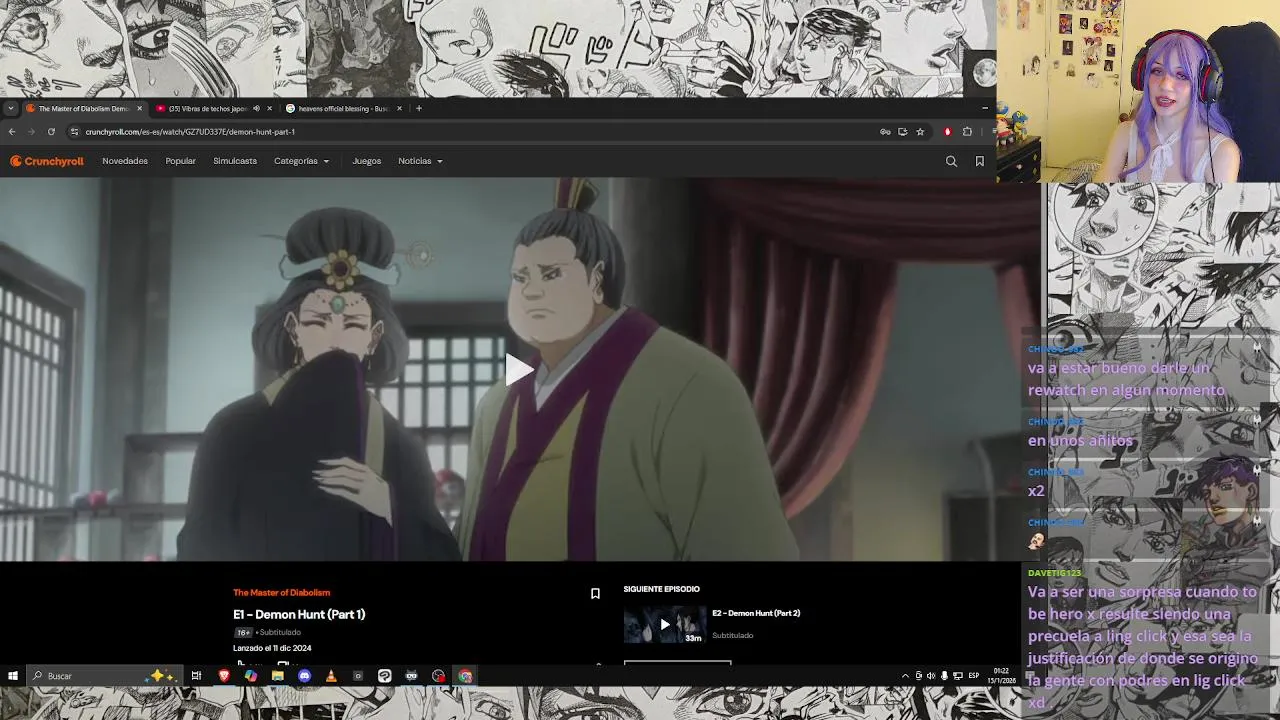Expand the Categorías dropdown

click(x=301, y=161)
